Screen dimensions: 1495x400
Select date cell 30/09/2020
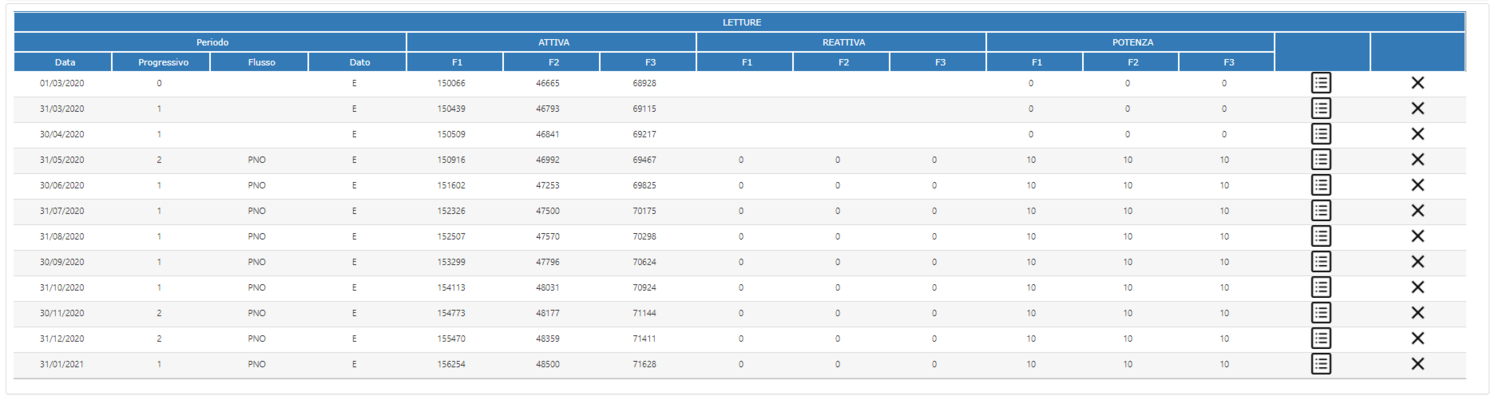pos(62,262)
